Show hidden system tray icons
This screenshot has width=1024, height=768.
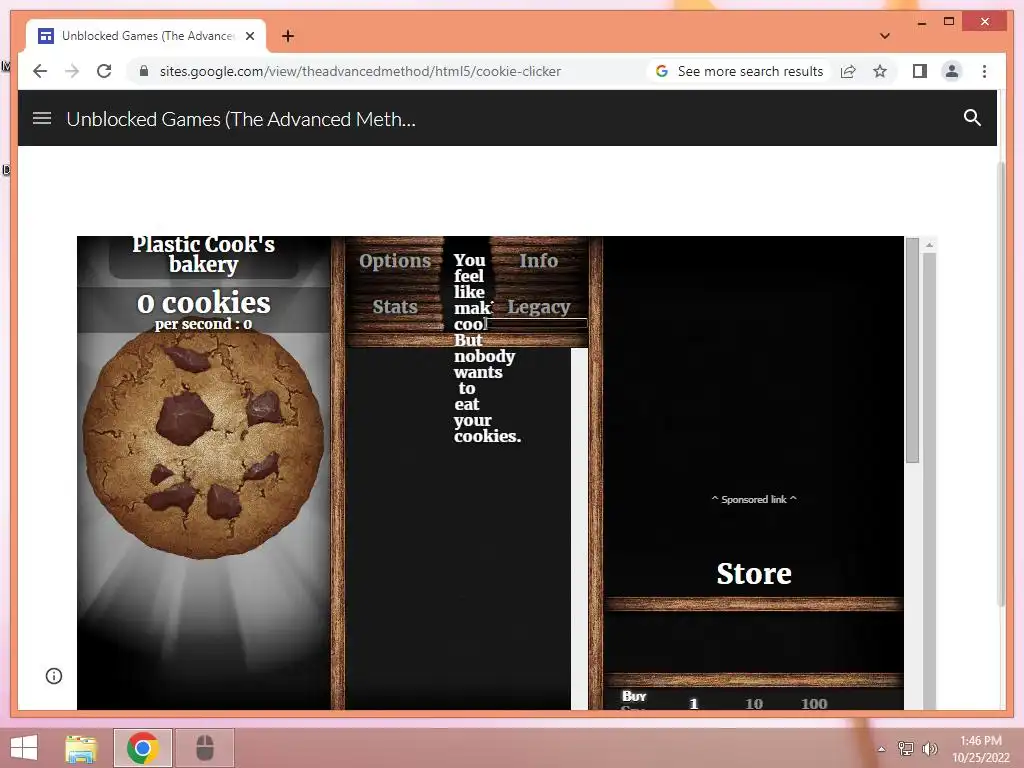click(881, 749)
